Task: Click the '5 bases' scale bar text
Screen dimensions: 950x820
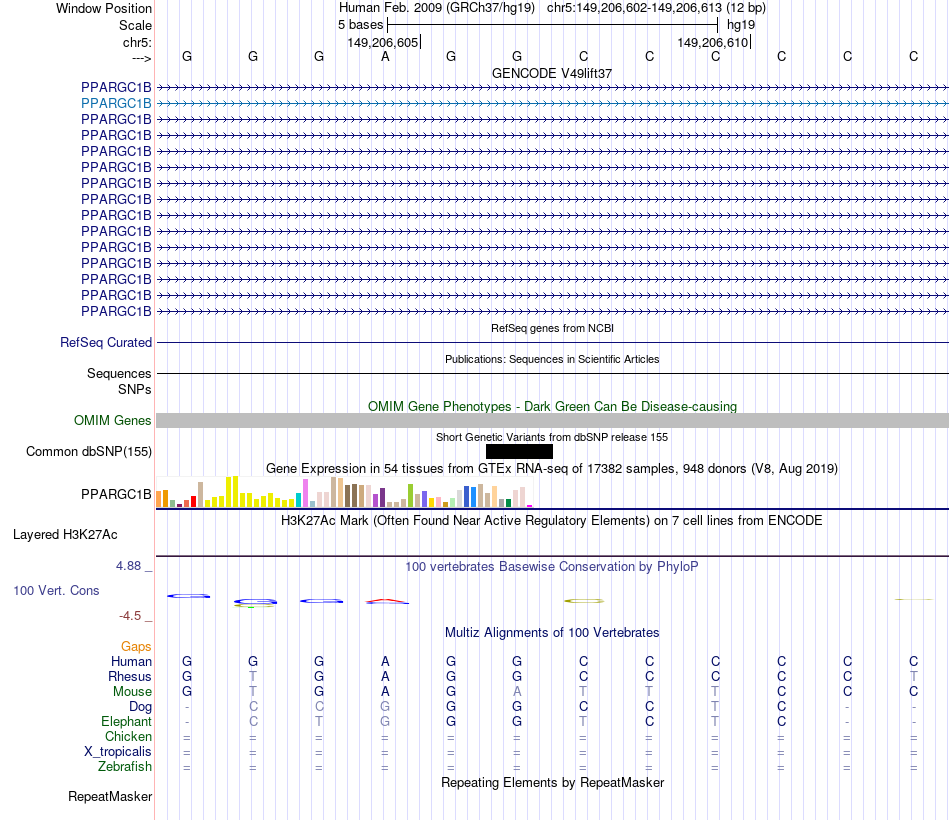Action: tap(360, 25)
